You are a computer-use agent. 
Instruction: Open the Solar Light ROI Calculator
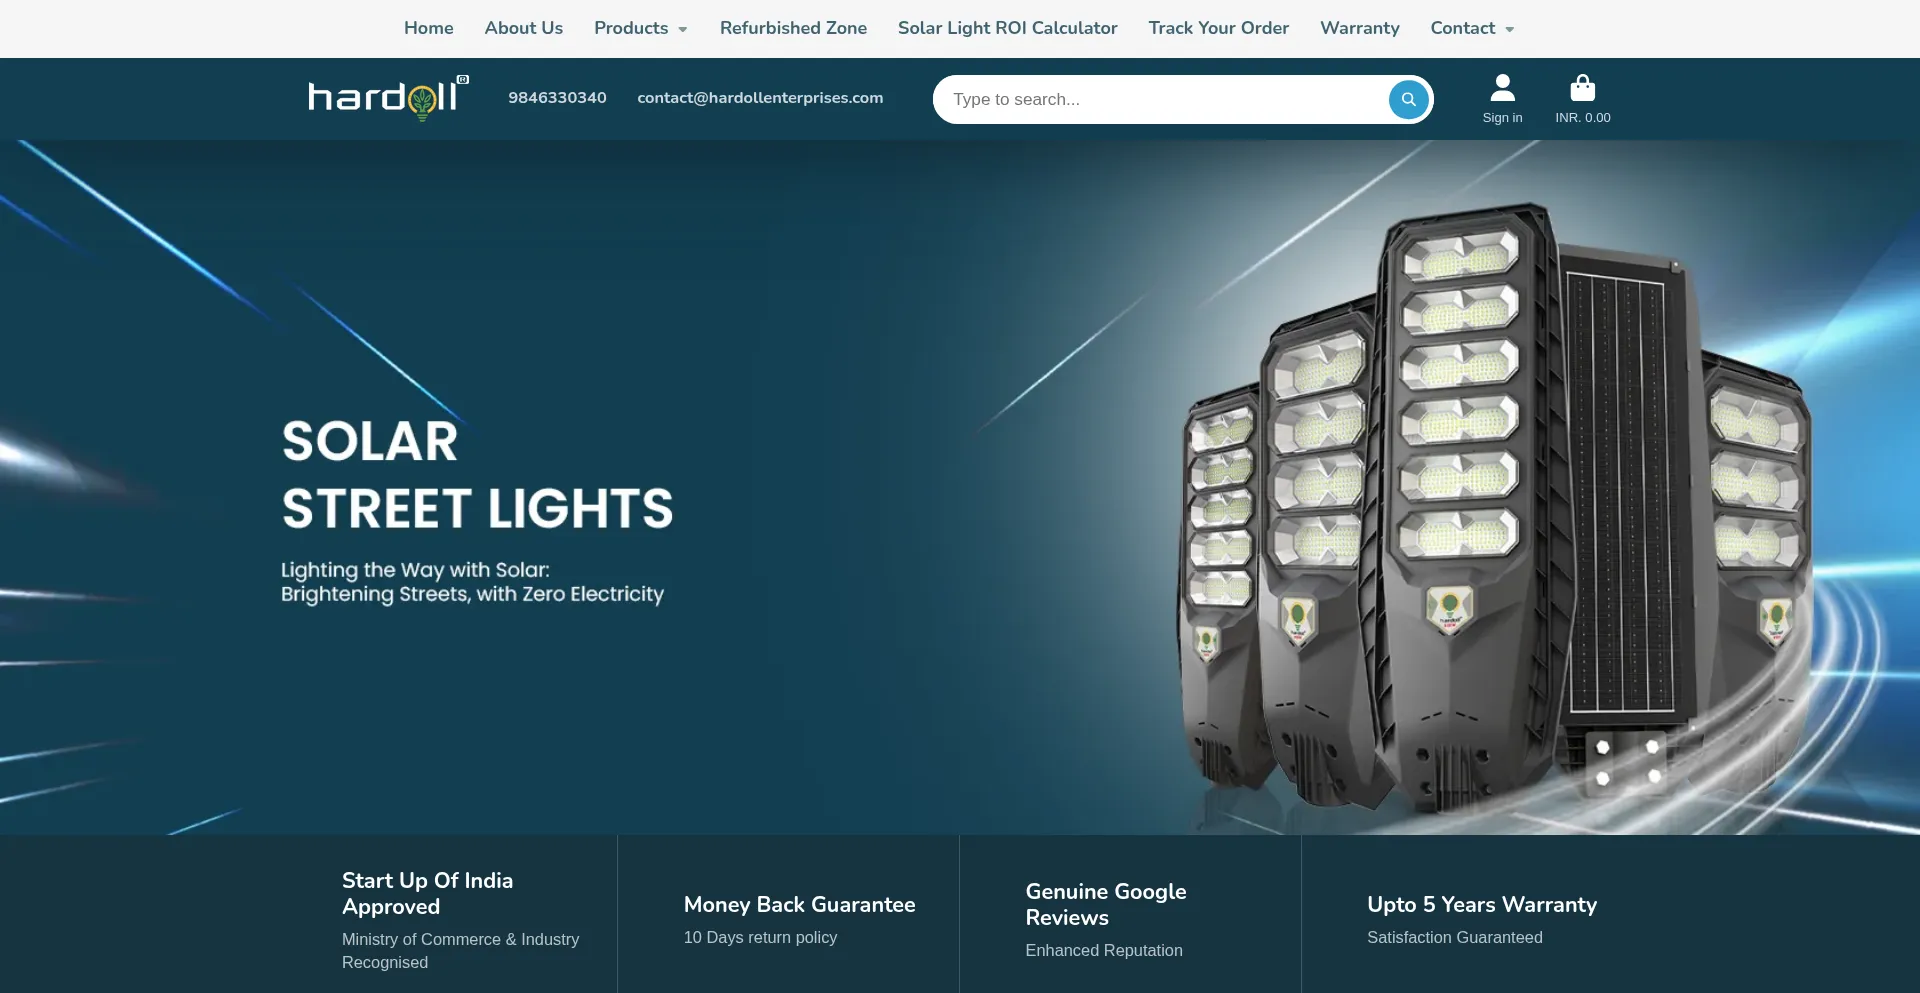1008,28
